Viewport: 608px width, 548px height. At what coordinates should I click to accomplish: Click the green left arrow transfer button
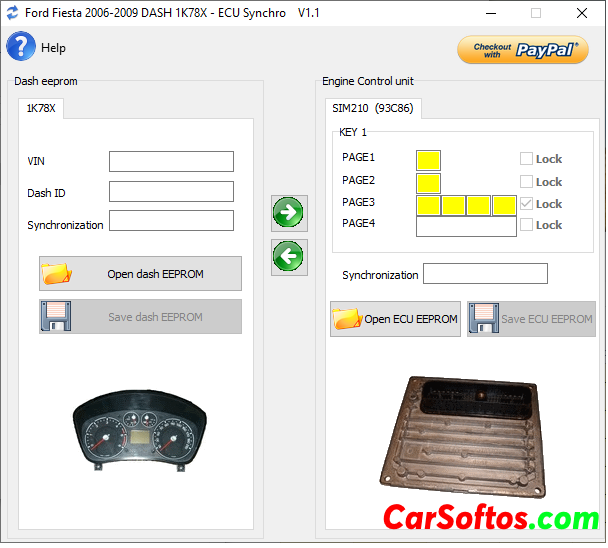coord(289,257)
